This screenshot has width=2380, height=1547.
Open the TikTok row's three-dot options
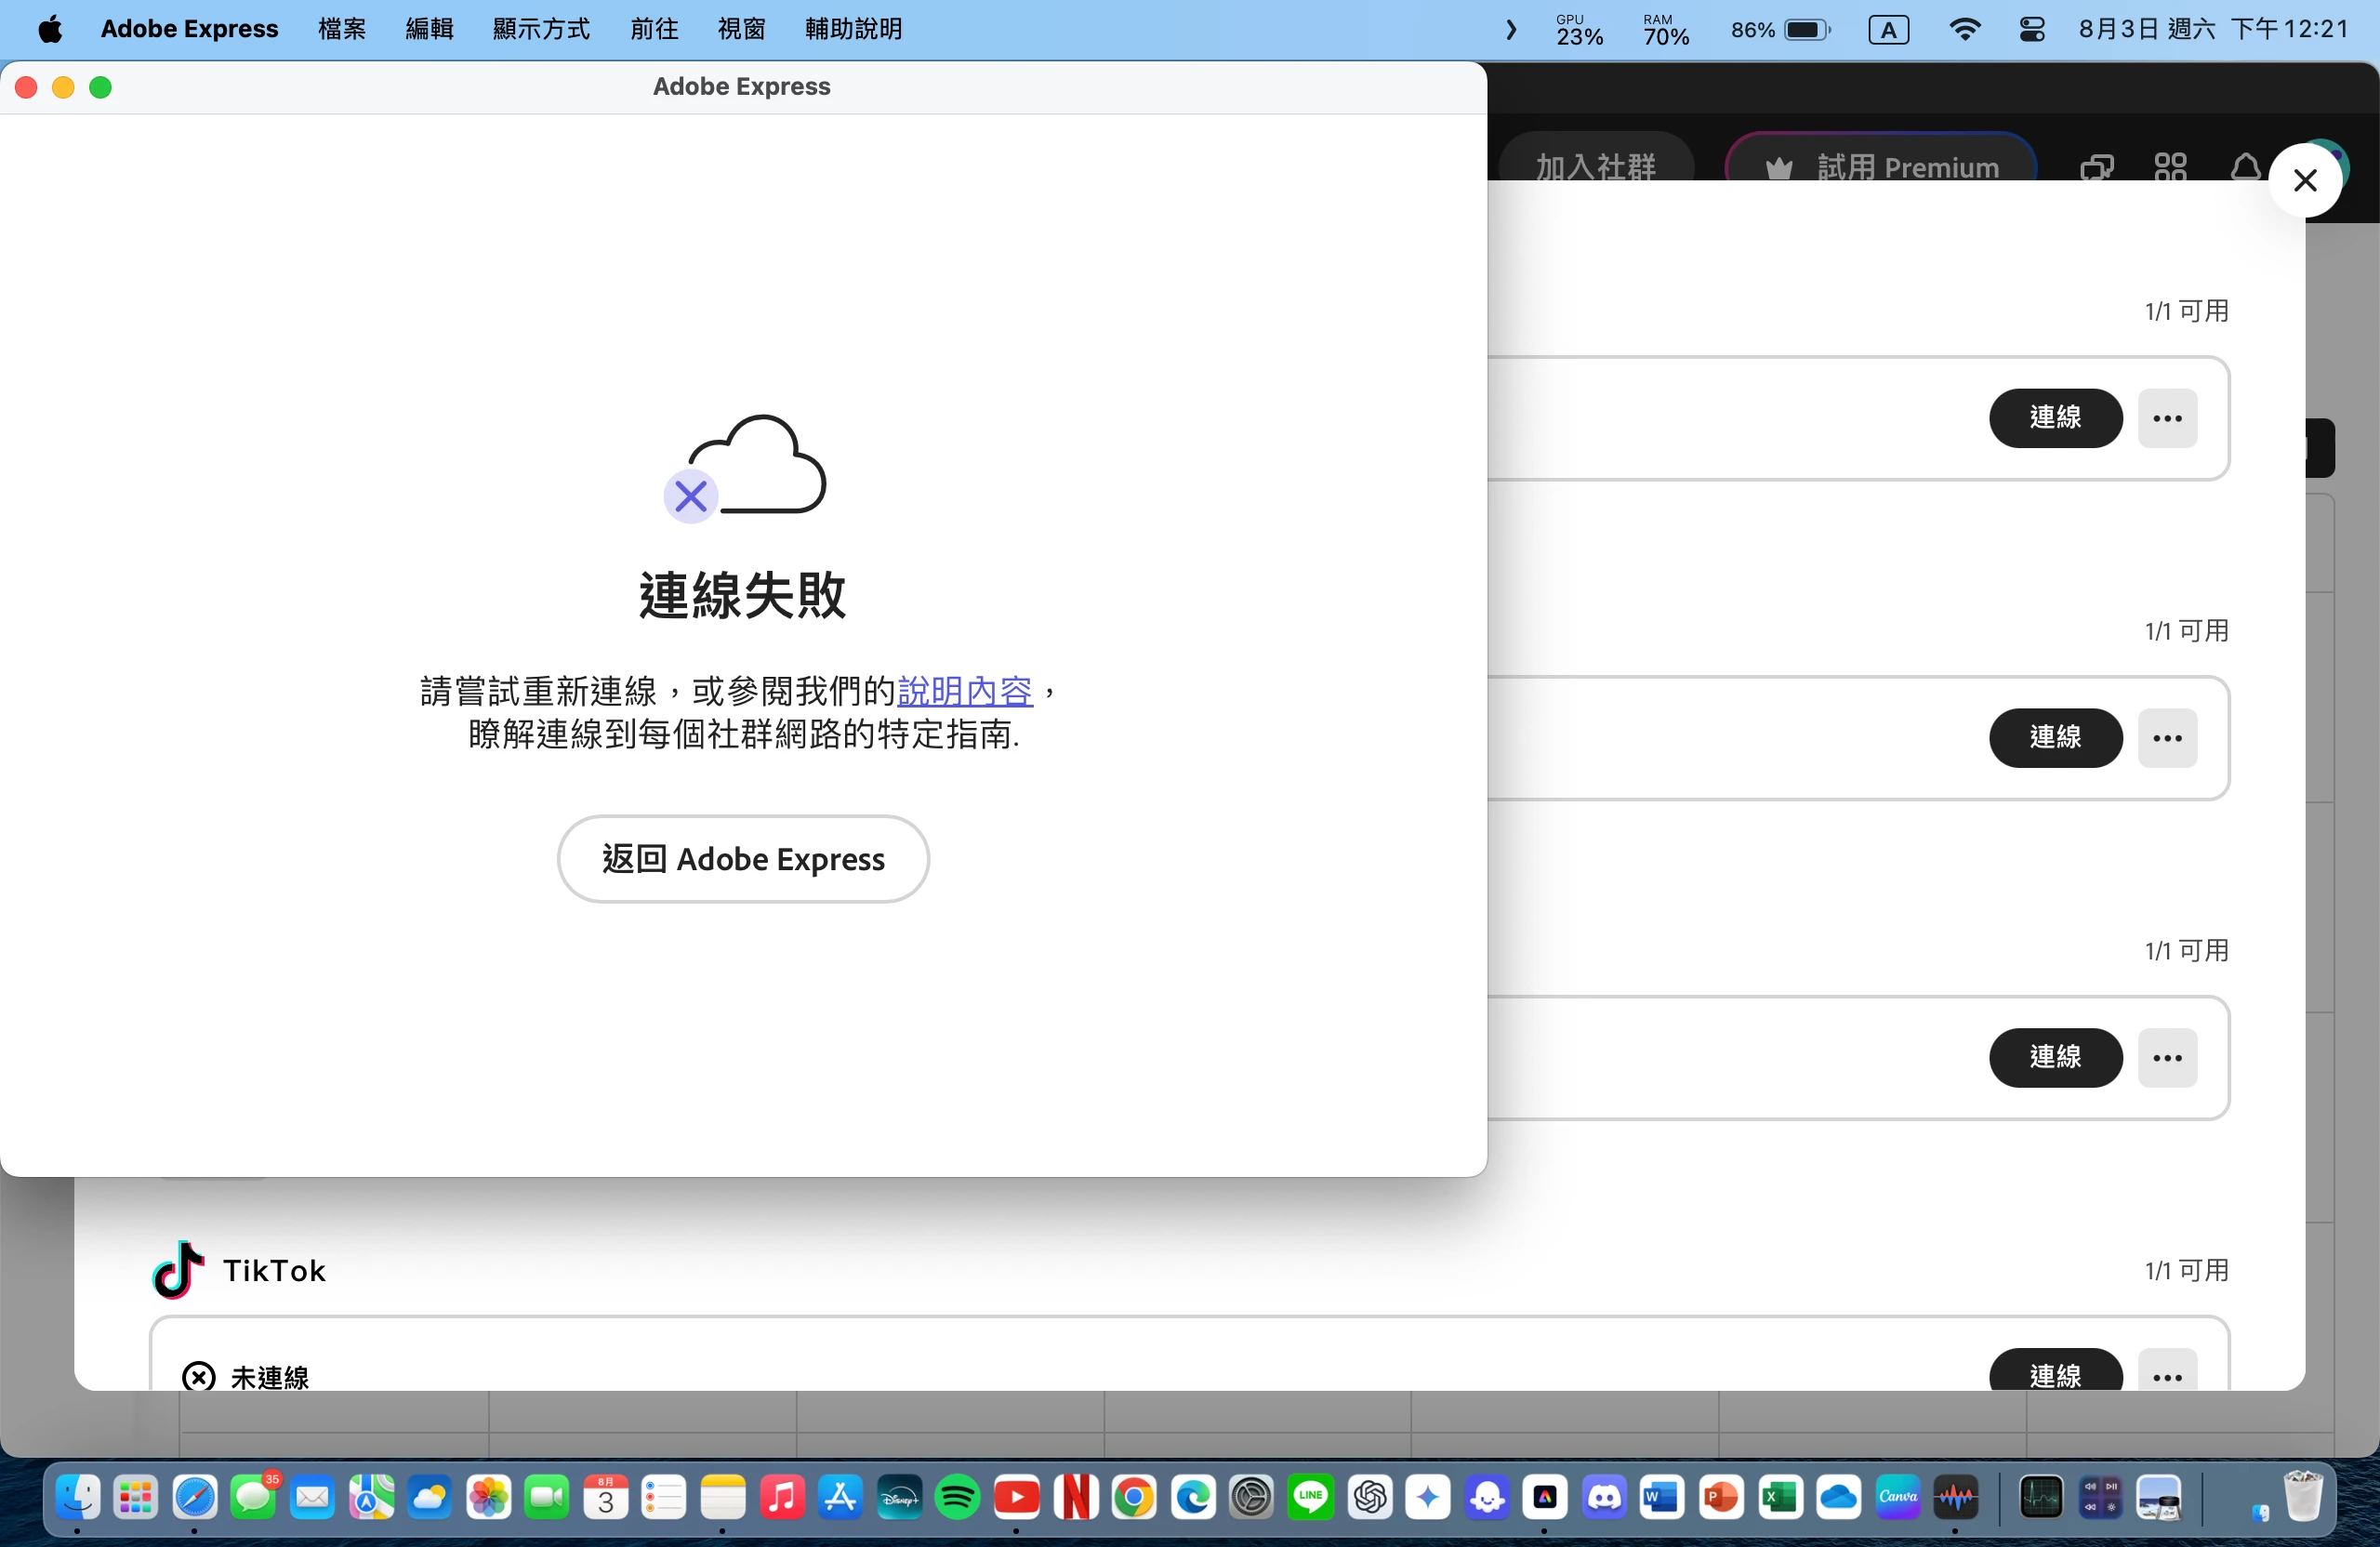(x=2167, y=1375)
